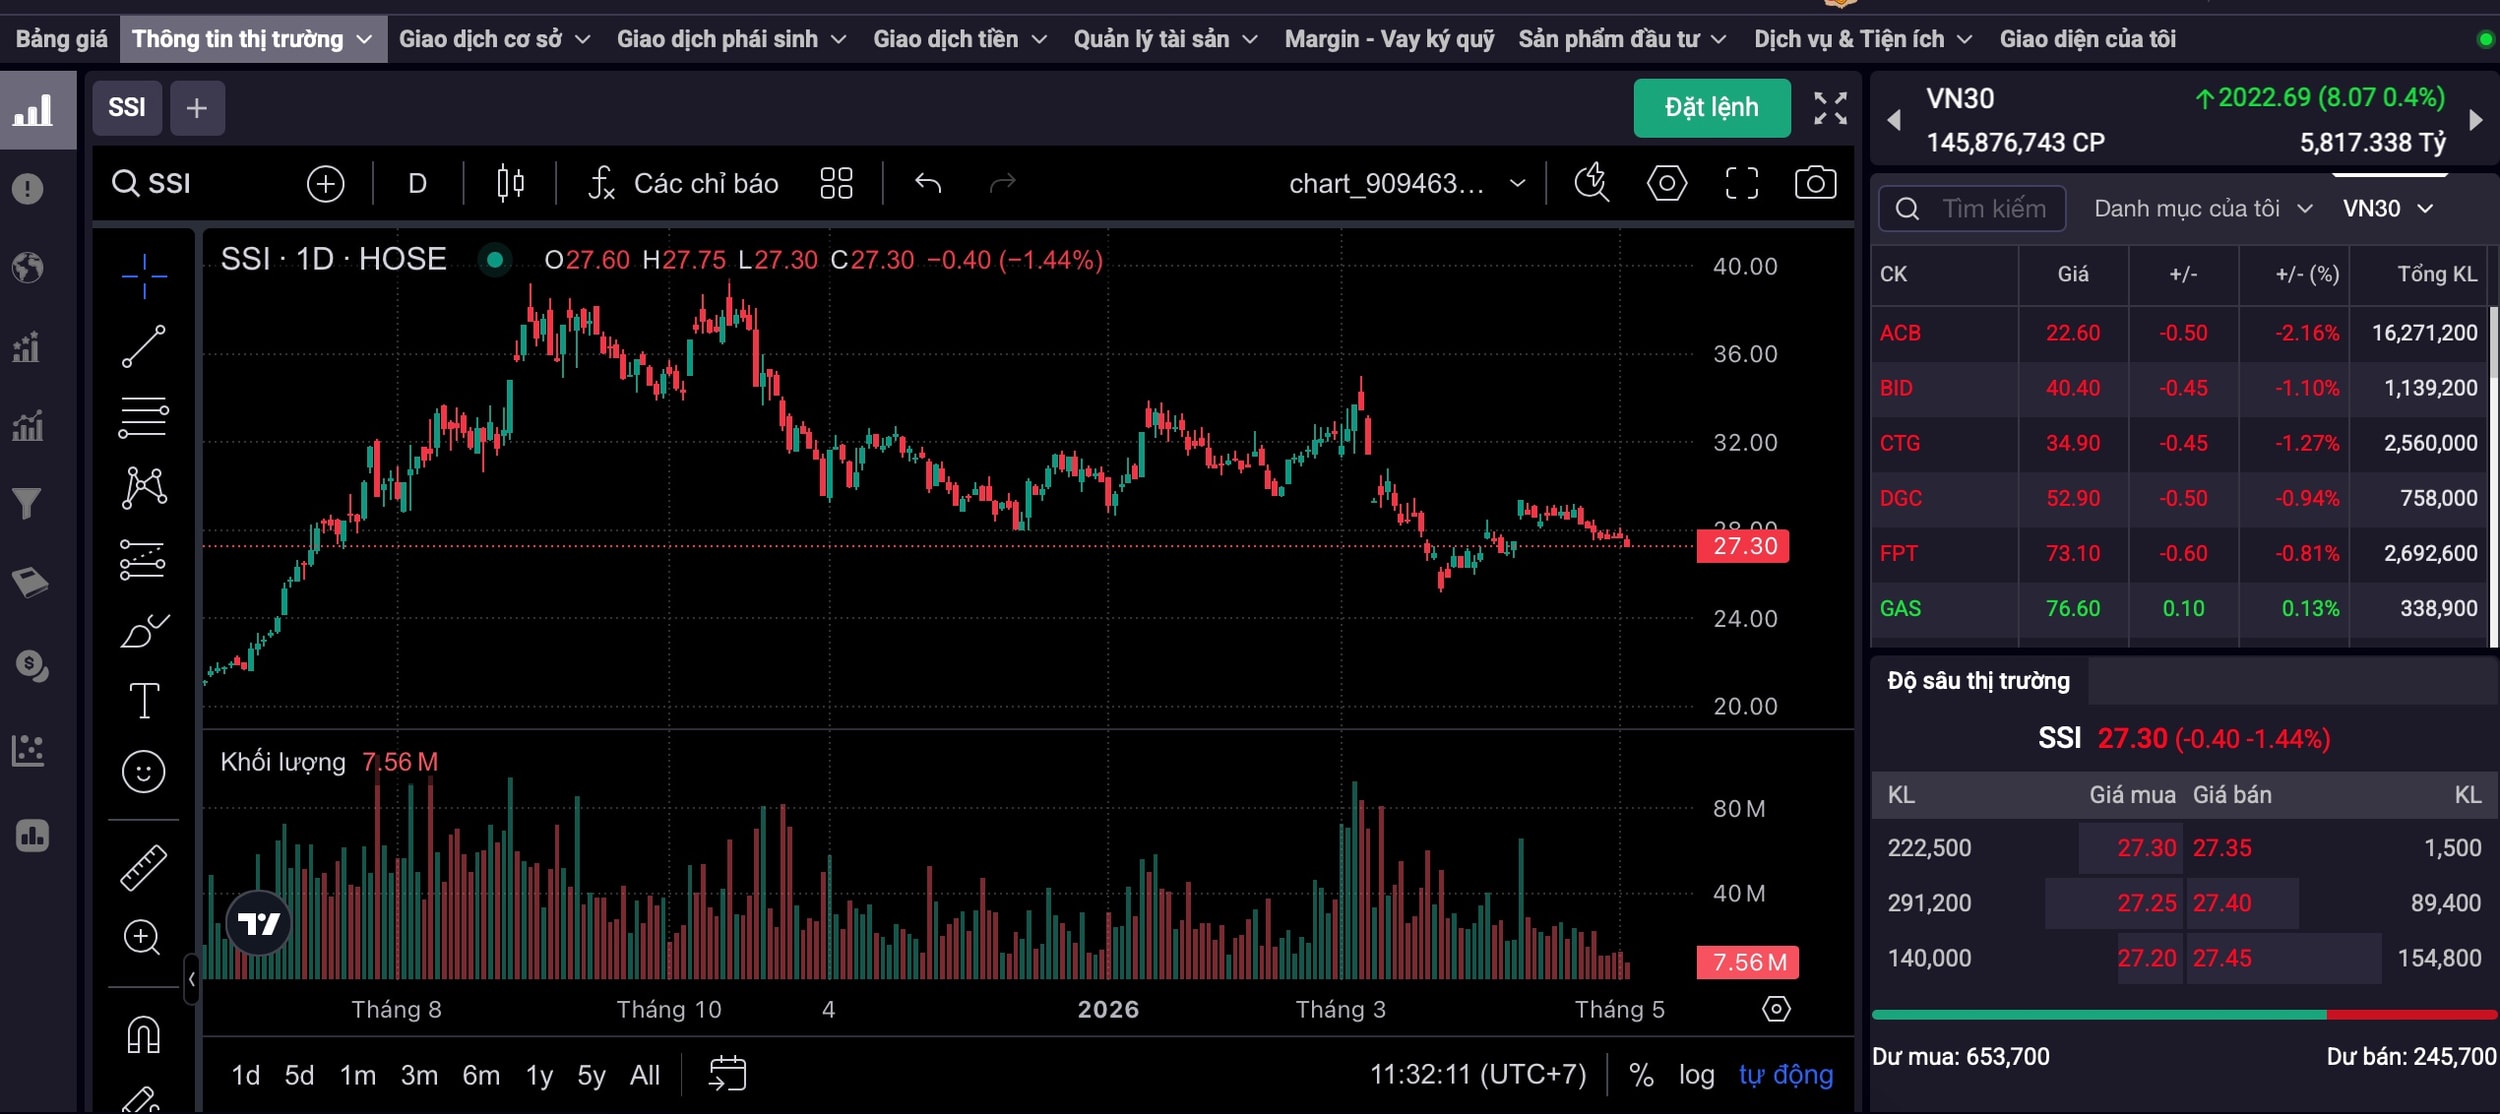Collapse the drawing toolbar side arrow

pyautogui.click(x=191, y=979)
